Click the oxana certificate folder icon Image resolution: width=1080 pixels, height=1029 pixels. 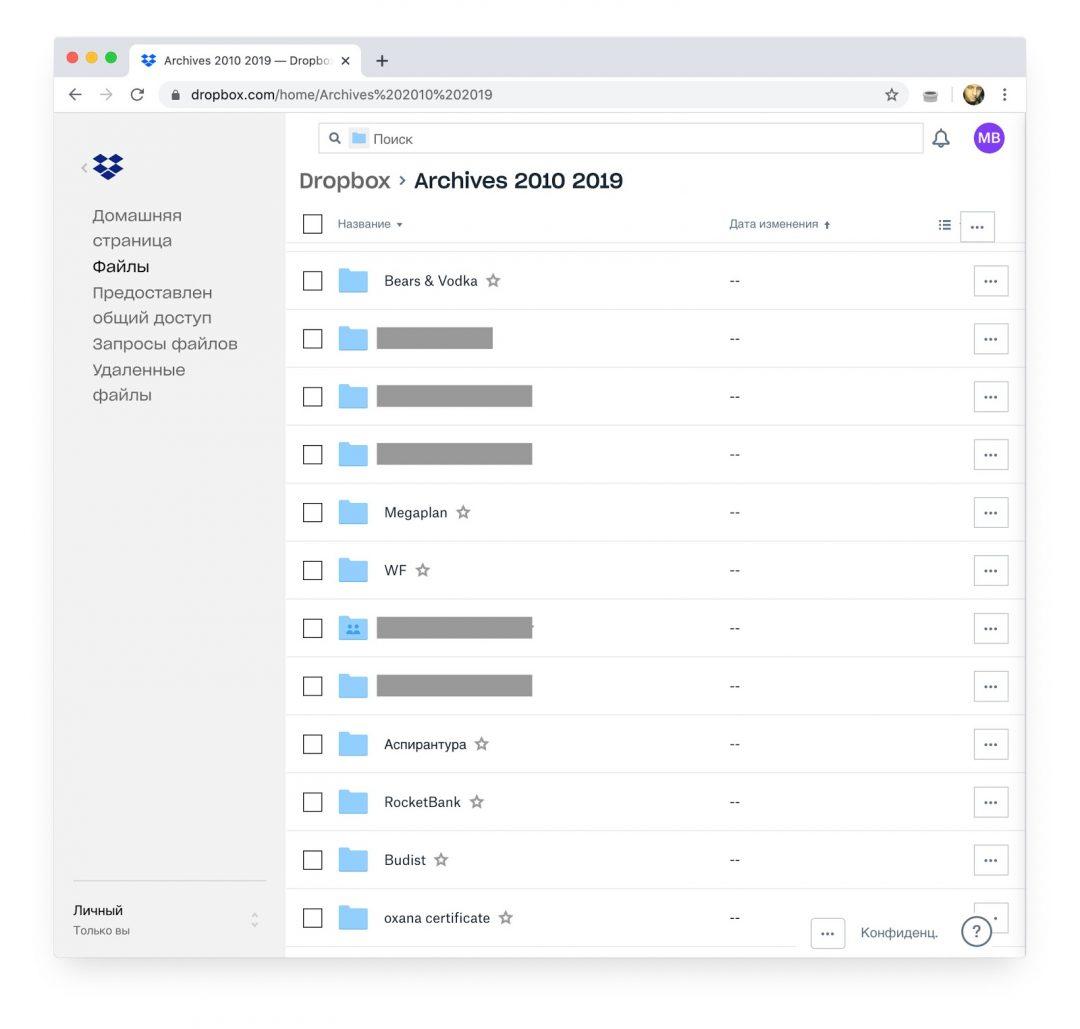(x=353, y=917)
